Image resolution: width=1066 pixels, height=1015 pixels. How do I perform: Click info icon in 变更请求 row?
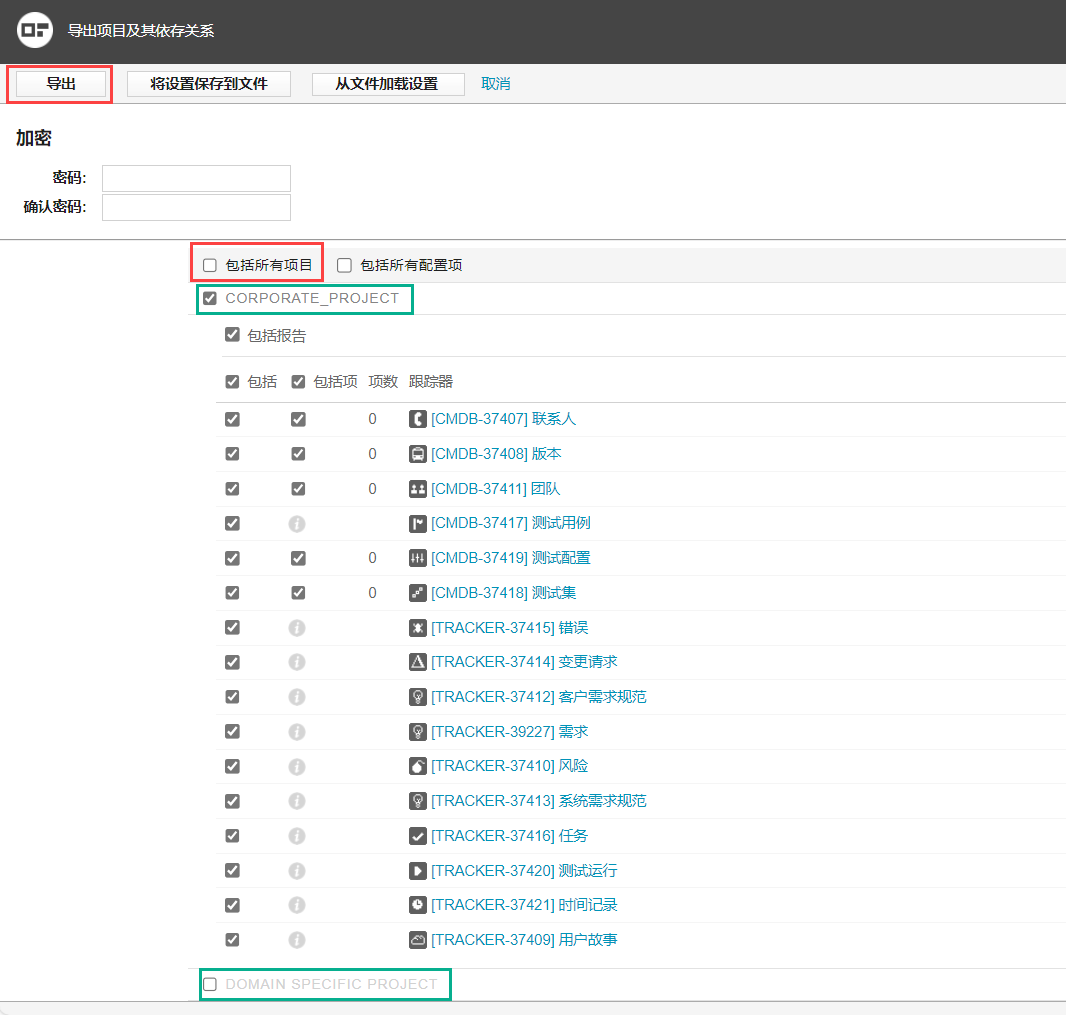[297, 661]
